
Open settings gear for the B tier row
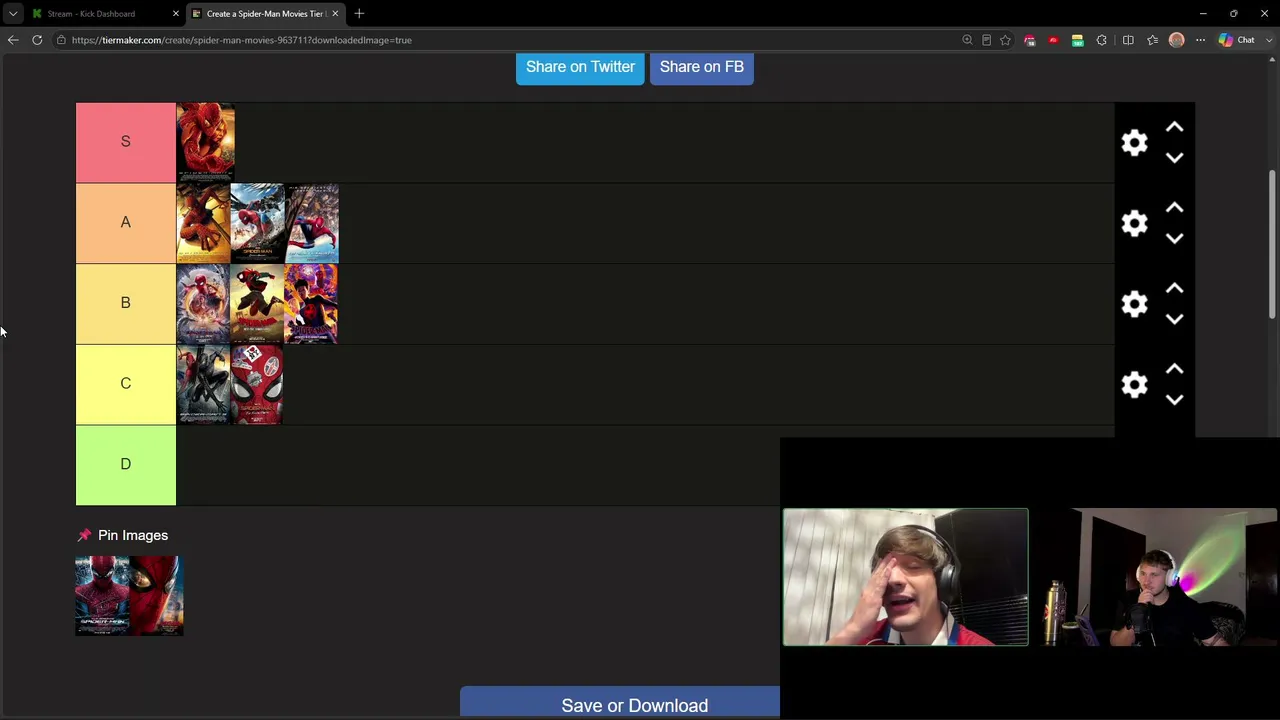[1134, 304]
